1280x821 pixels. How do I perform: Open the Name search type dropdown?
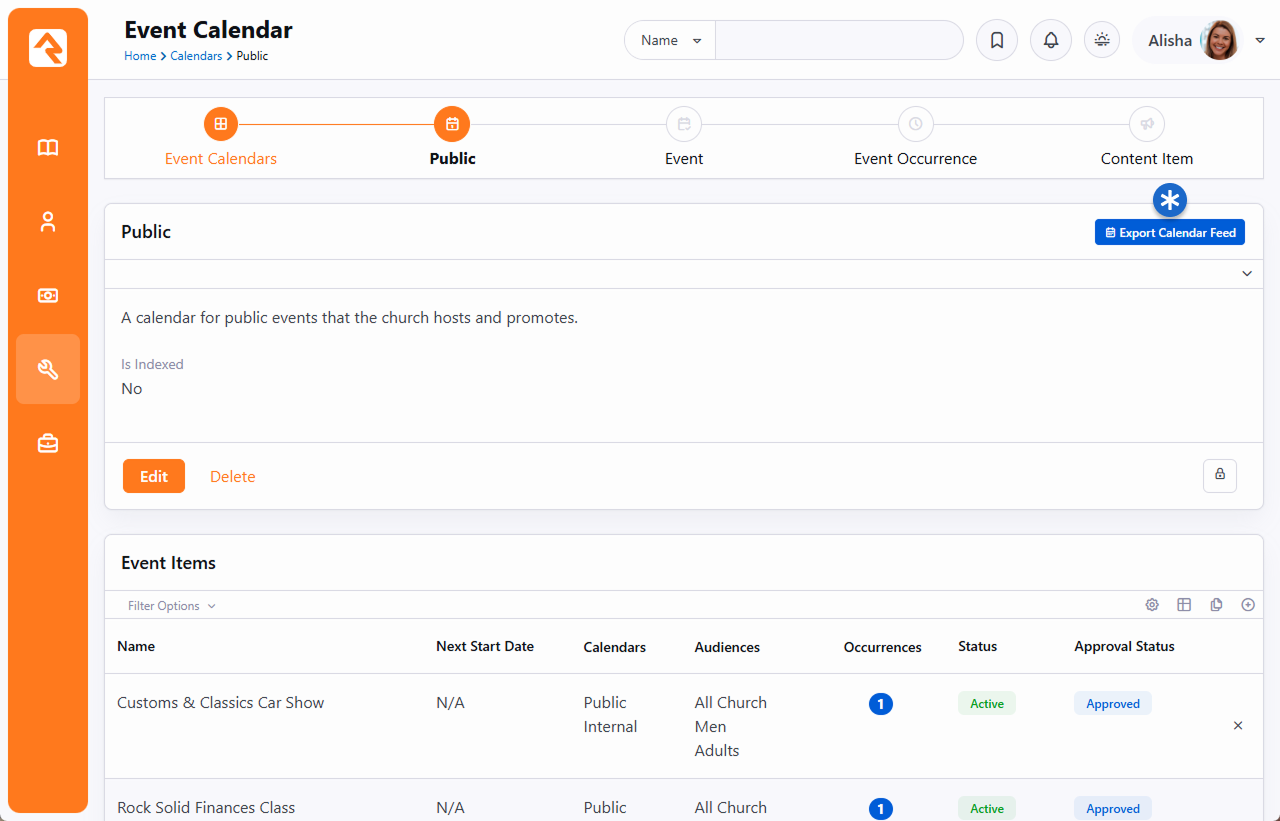(x=670, y=41)
